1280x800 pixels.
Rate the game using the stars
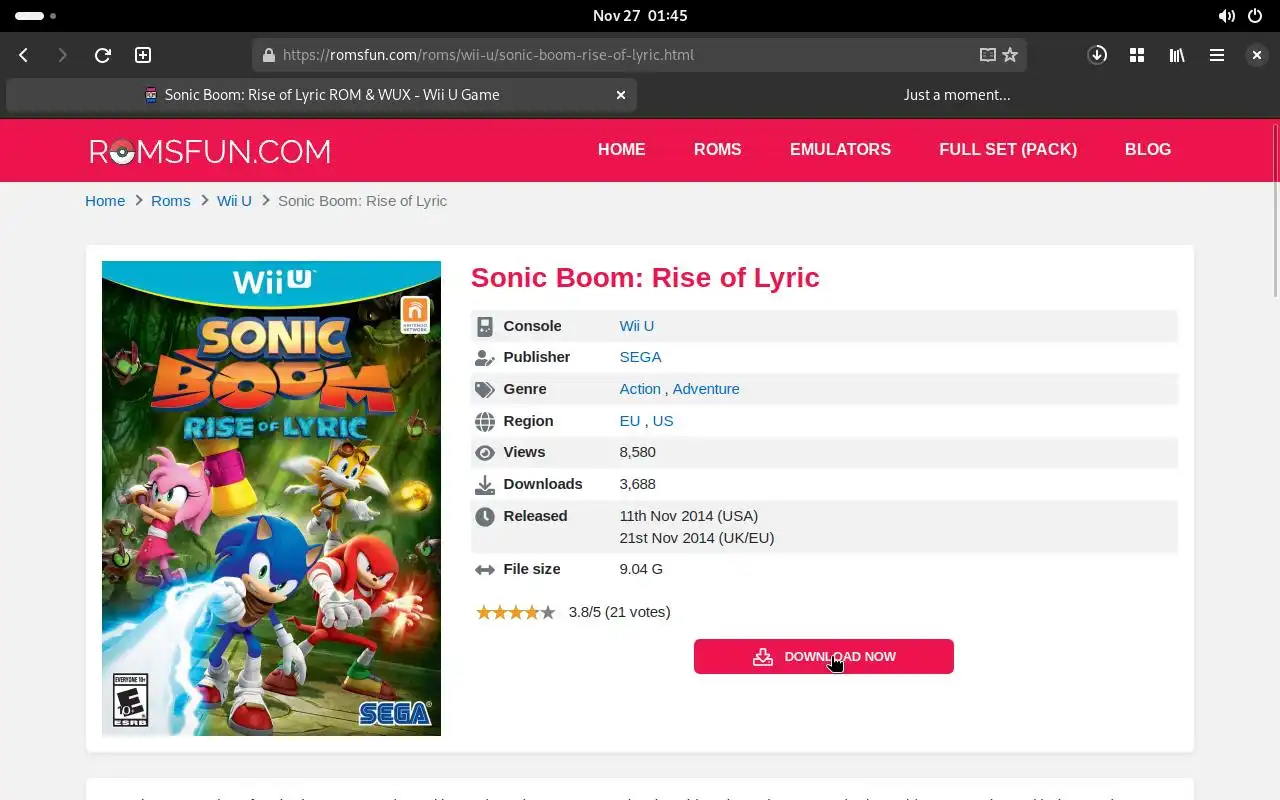click(515, 612)
